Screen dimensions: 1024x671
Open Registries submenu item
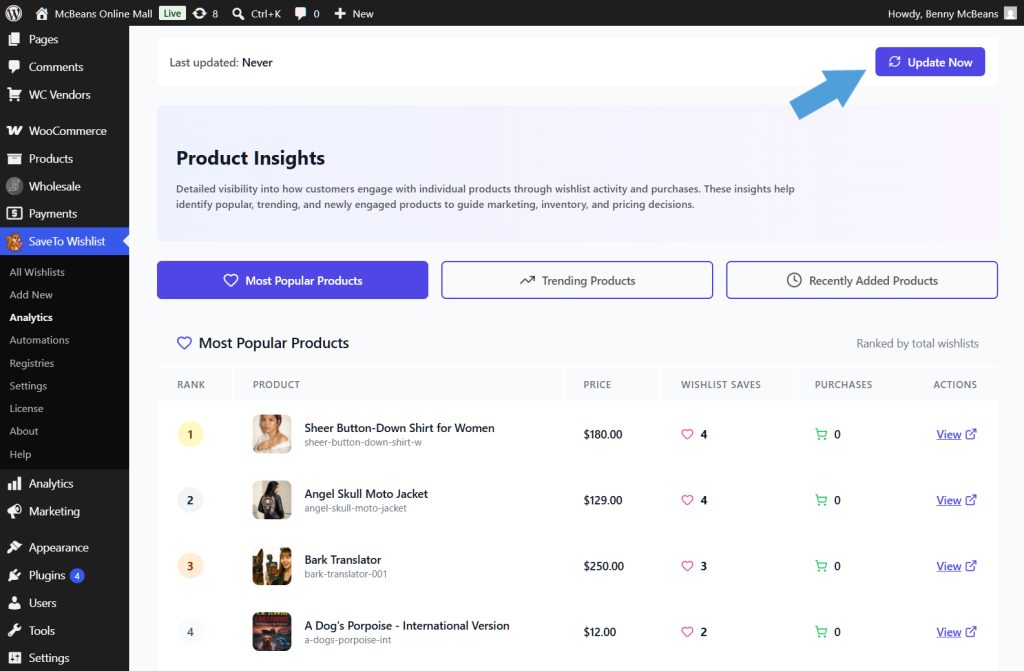pyautogui.click(x=31, y=363)
